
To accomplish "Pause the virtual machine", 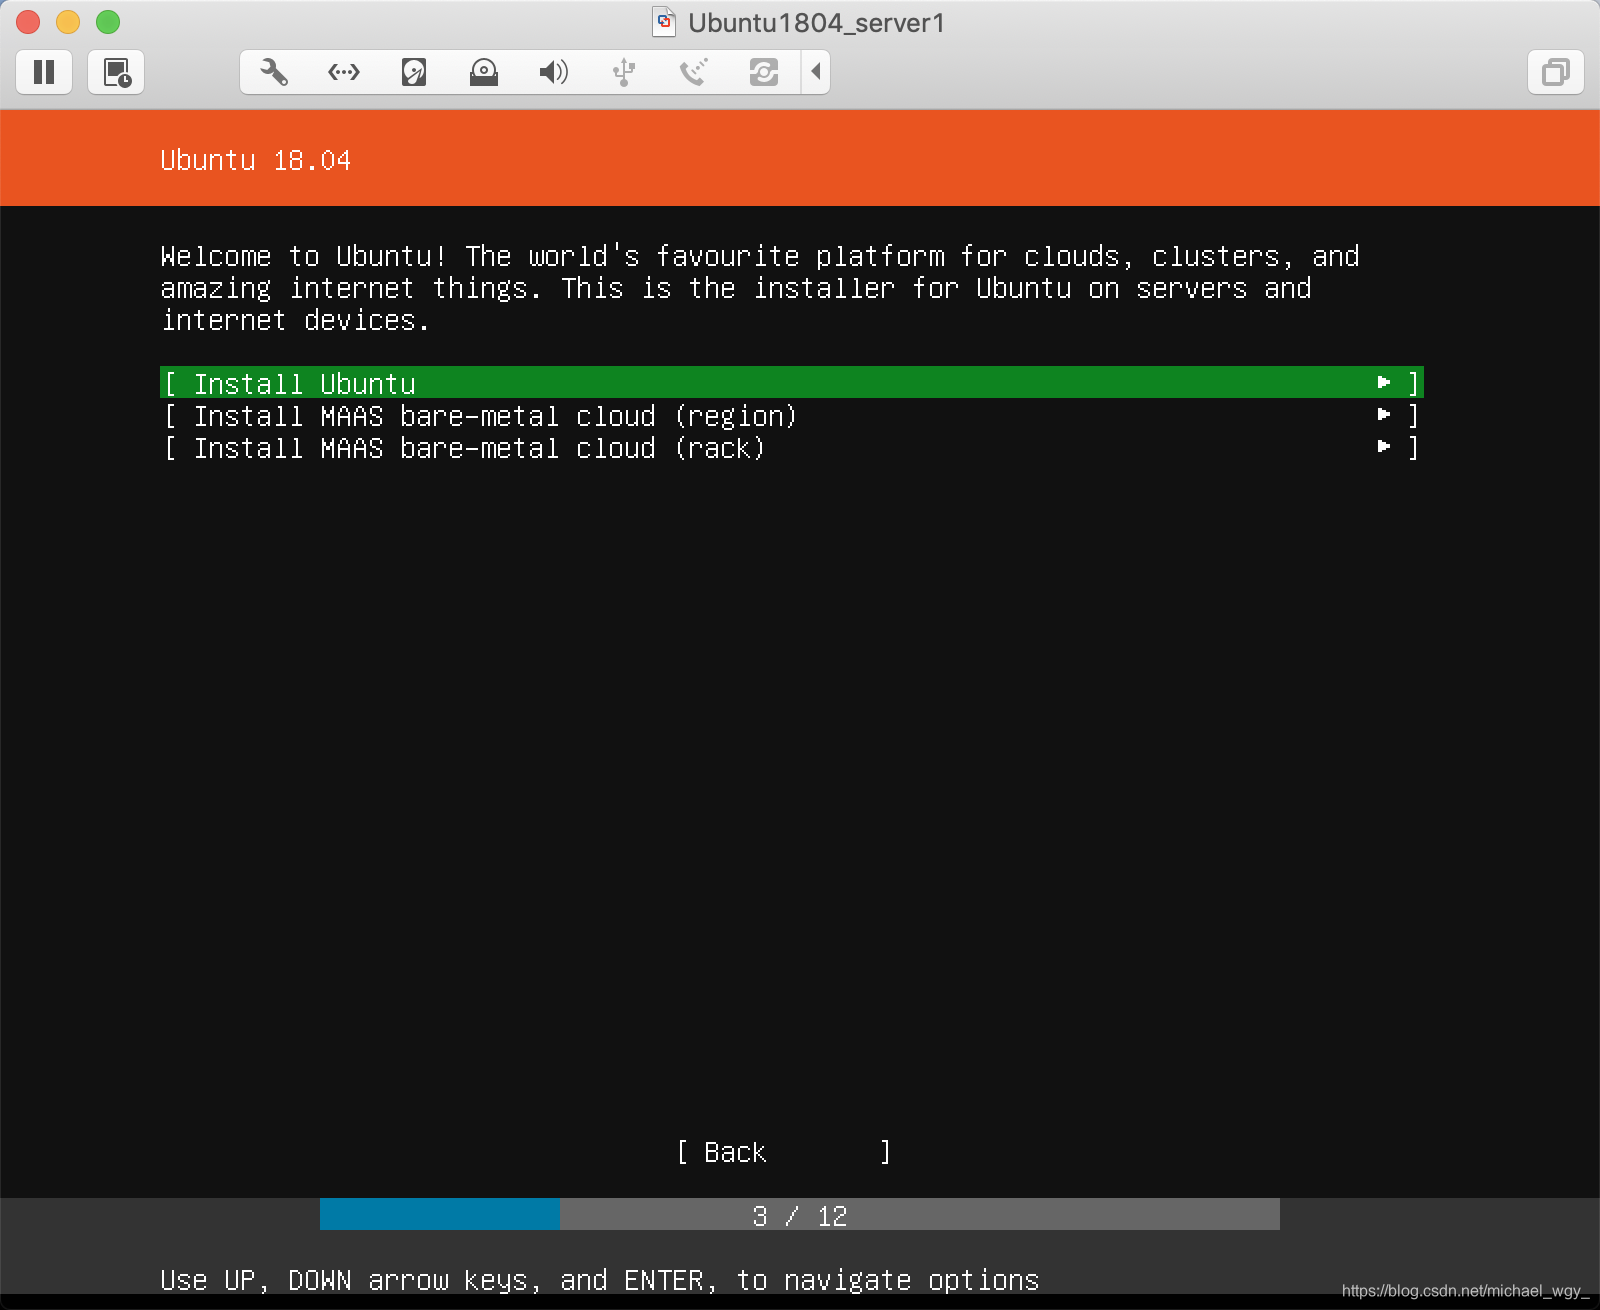I will coord(44,72).
